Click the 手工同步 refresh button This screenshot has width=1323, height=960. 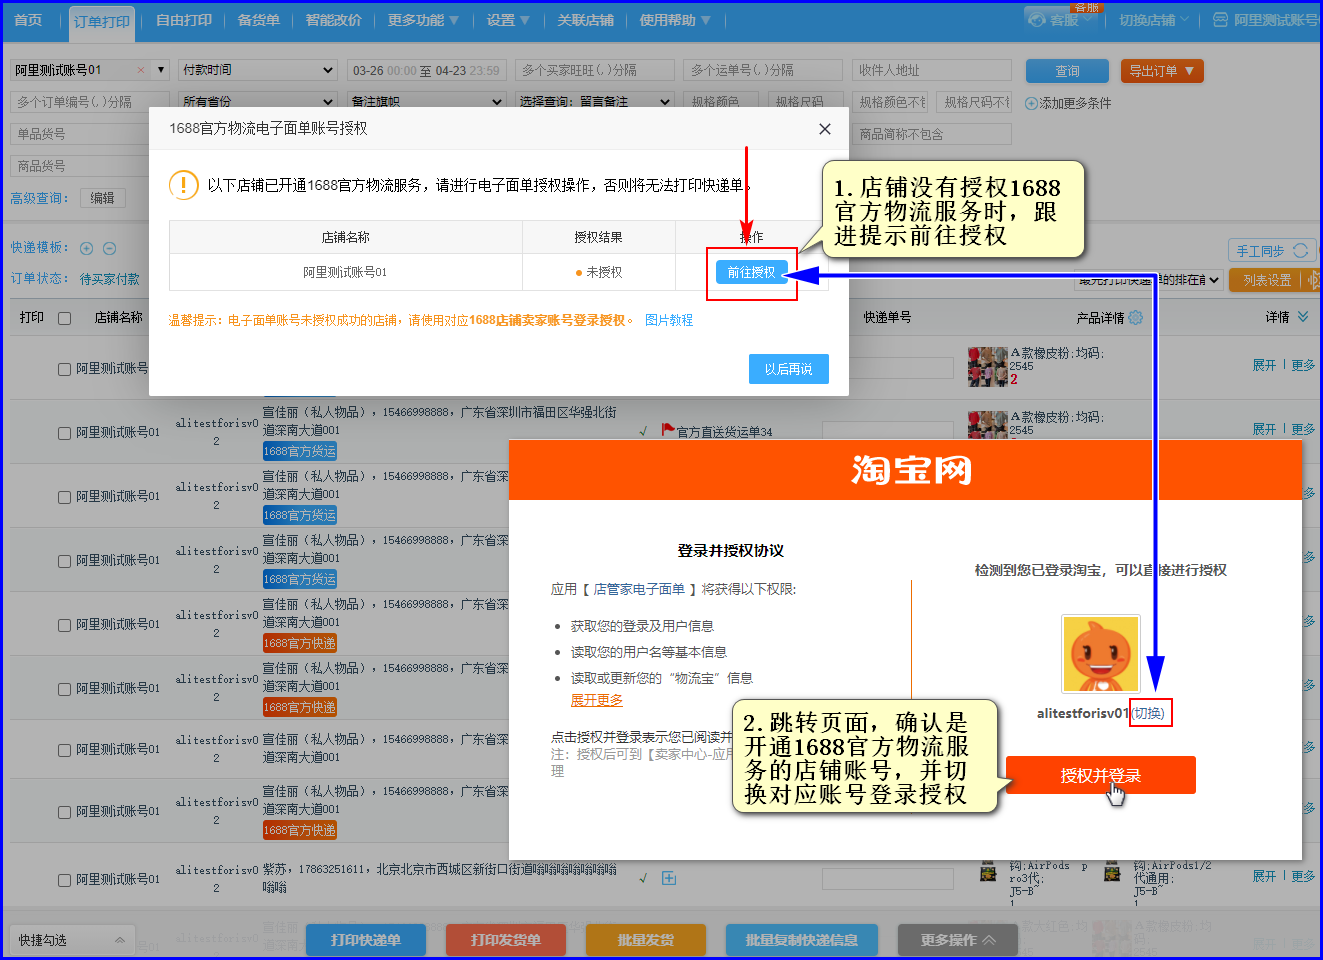pyautogui.click(x=1272, y=251)
